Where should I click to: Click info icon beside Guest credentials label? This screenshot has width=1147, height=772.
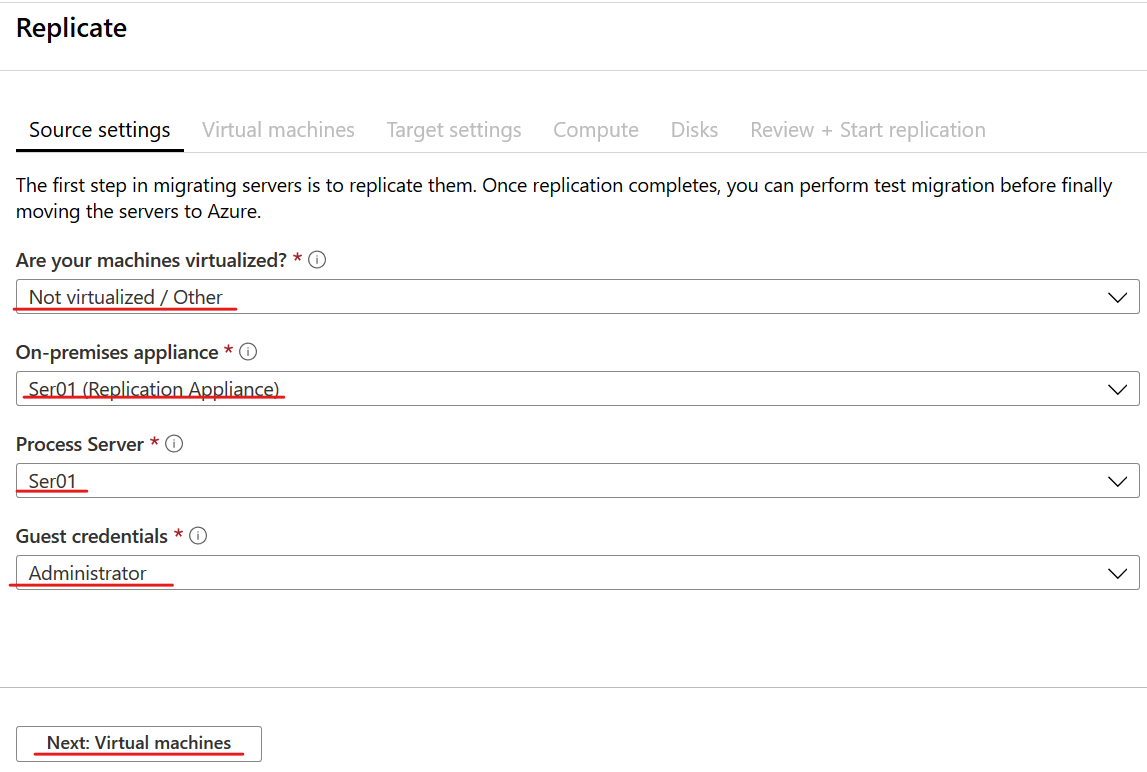(x=198, y=536)
